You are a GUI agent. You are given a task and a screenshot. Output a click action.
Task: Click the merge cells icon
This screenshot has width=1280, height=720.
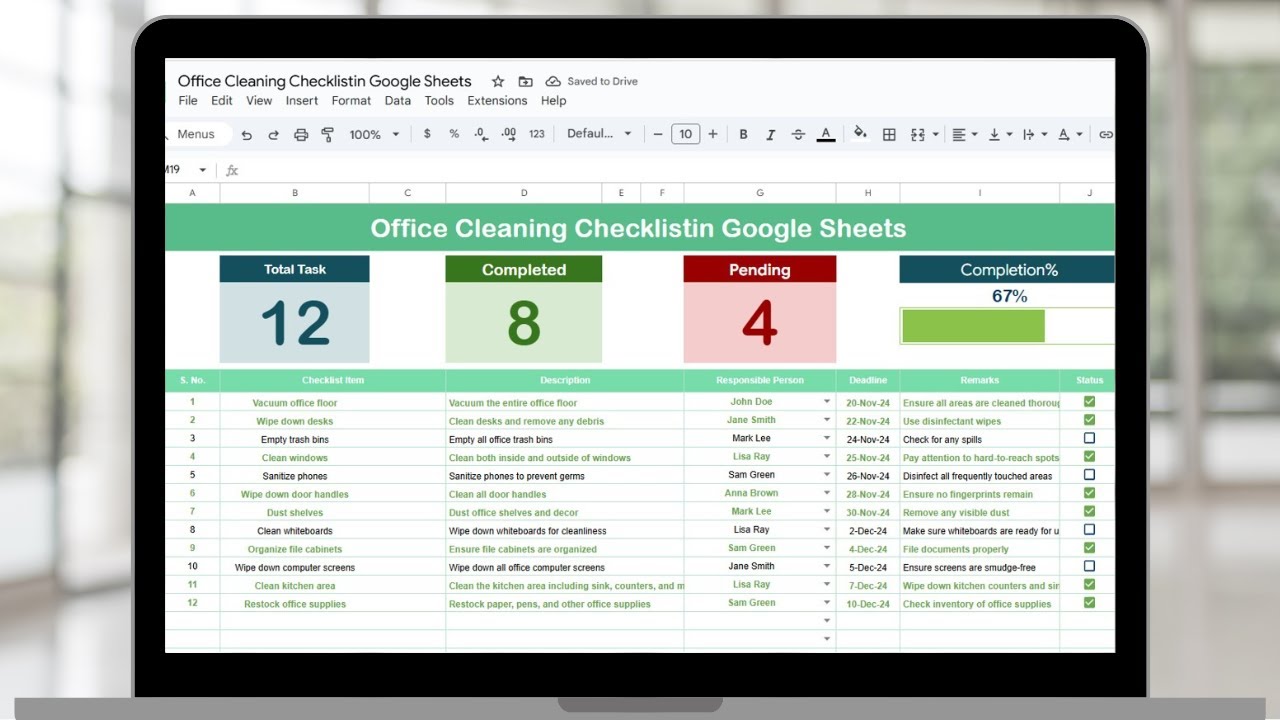coord(918,134)
